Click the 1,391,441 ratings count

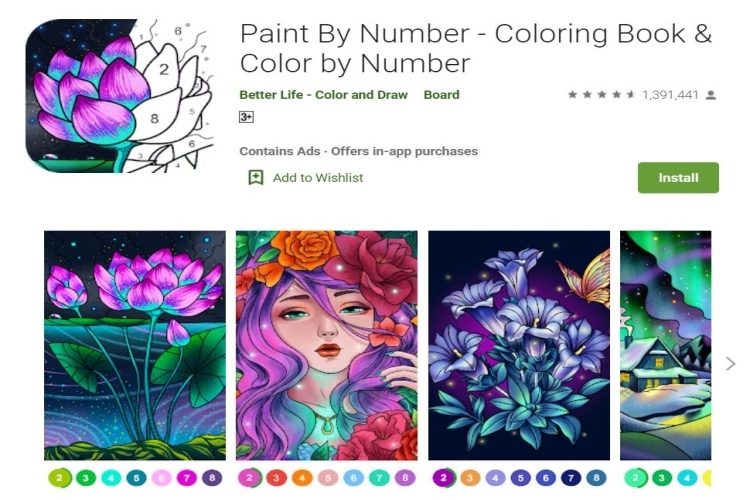pyautogui.click(x=670, y=95)
